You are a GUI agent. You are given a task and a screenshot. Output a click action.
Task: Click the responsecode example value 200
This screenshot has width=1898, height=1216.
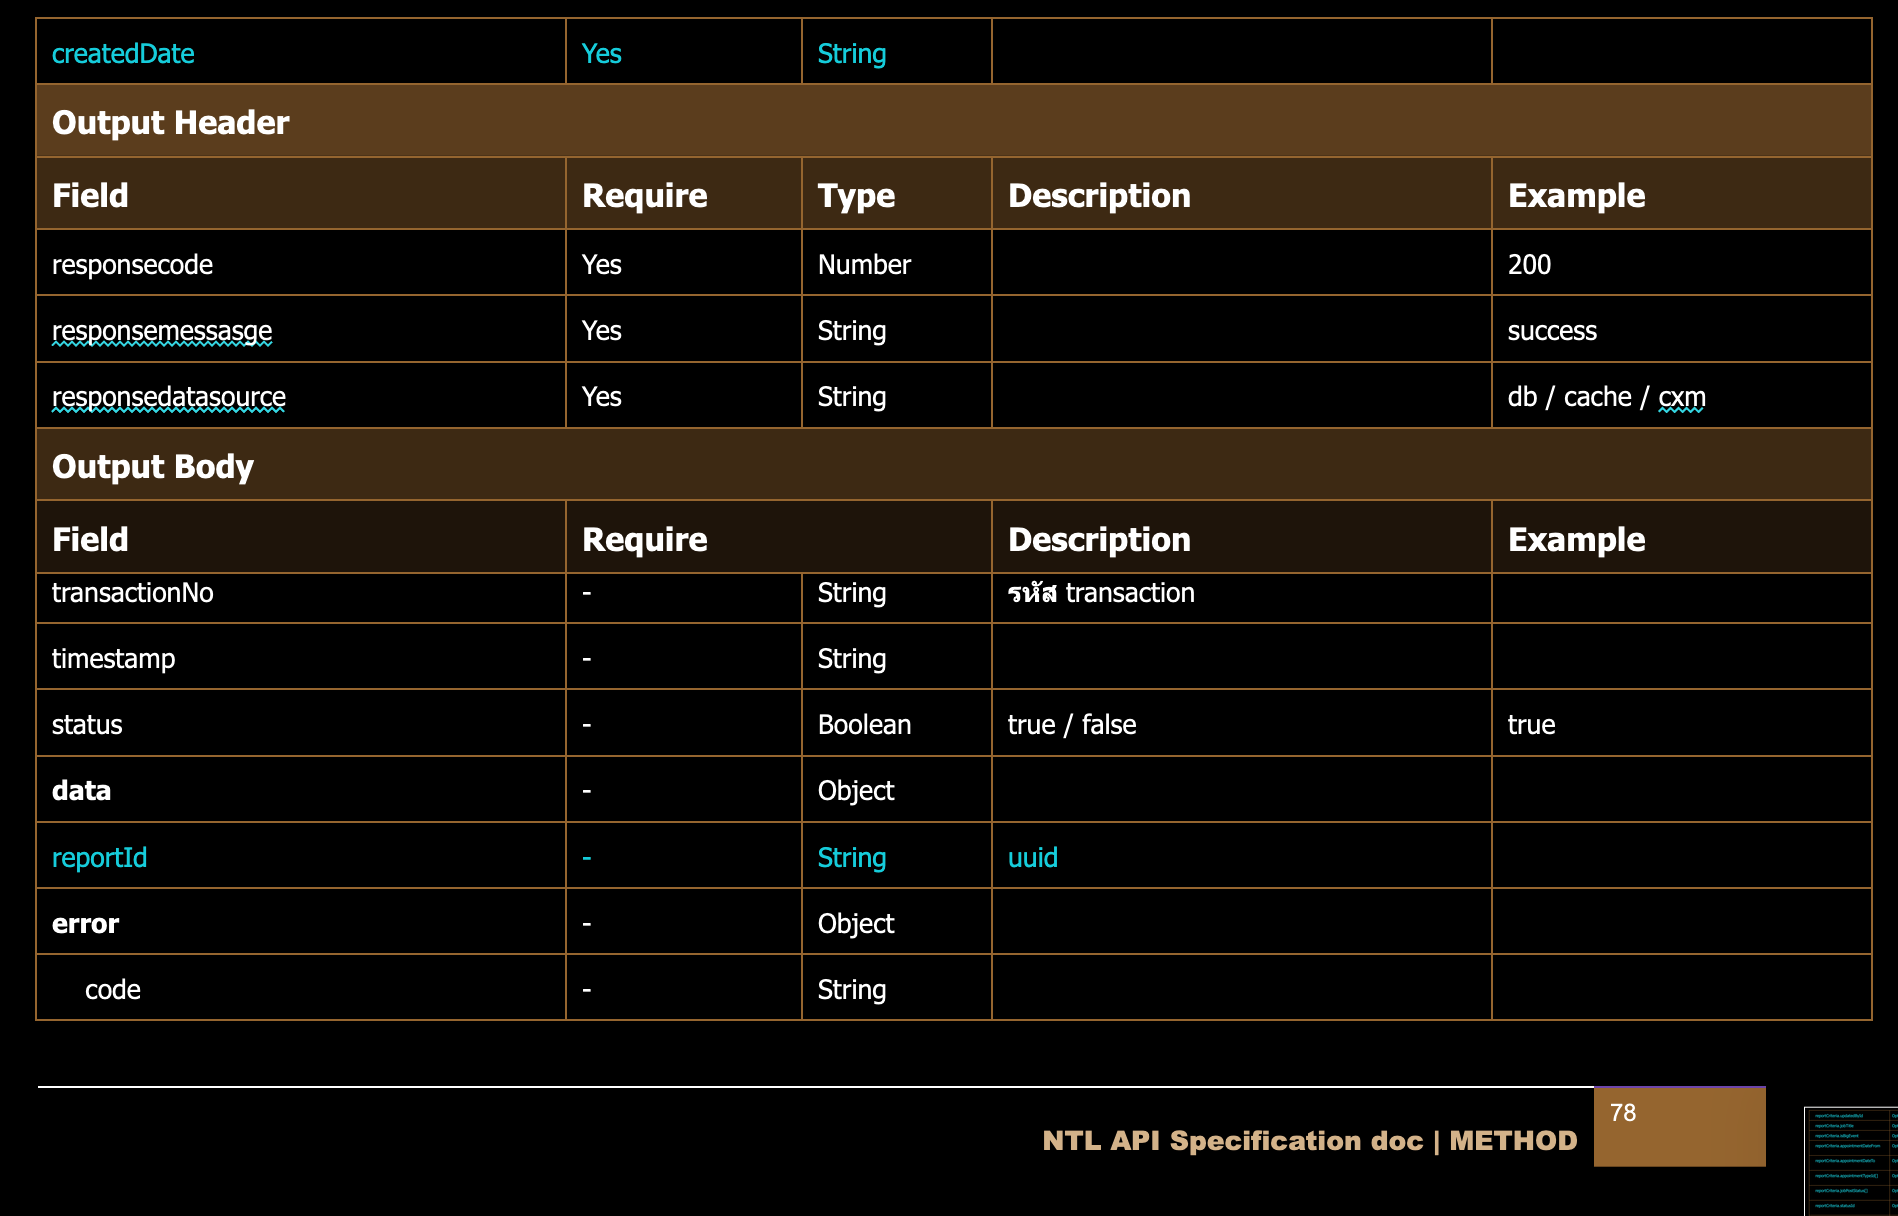[x=1529, y=265]
